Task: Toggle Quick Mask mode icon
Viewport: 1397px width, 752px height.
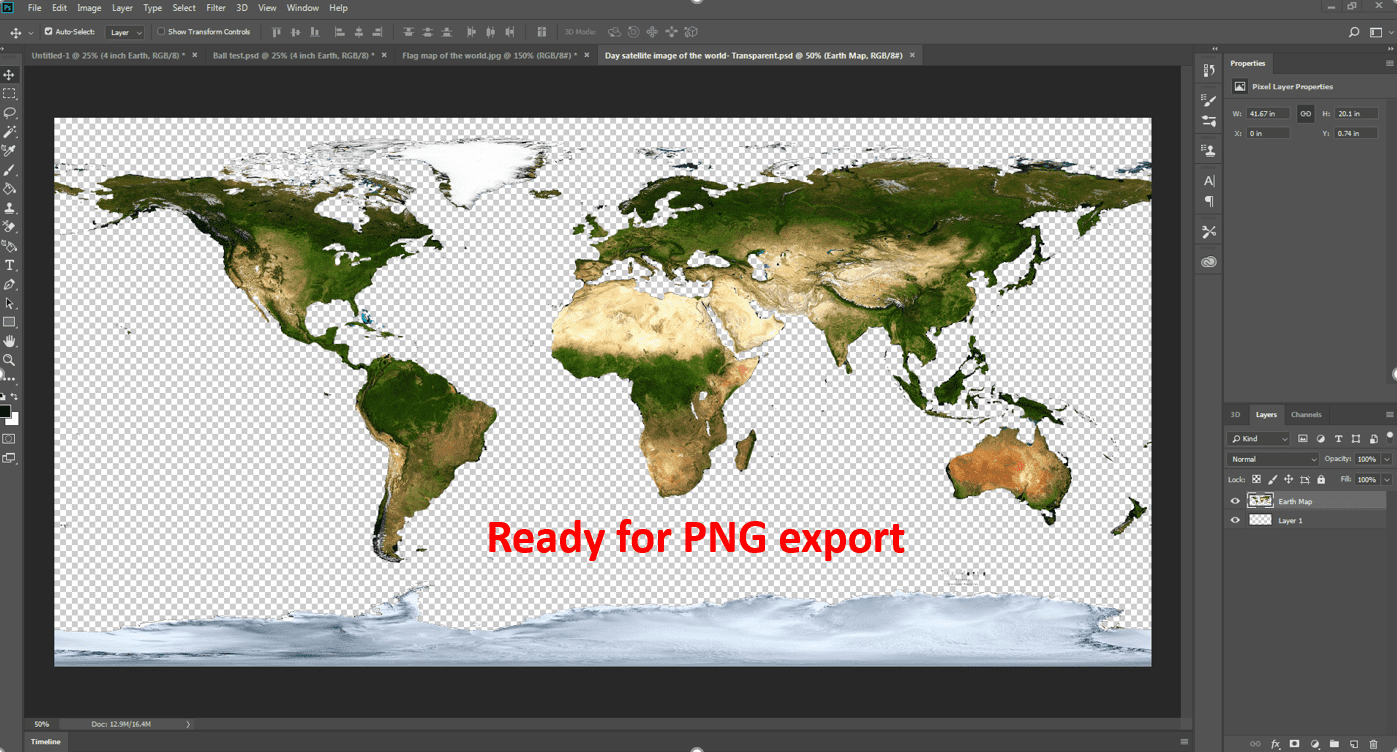Action: click(x=9, y=439)
